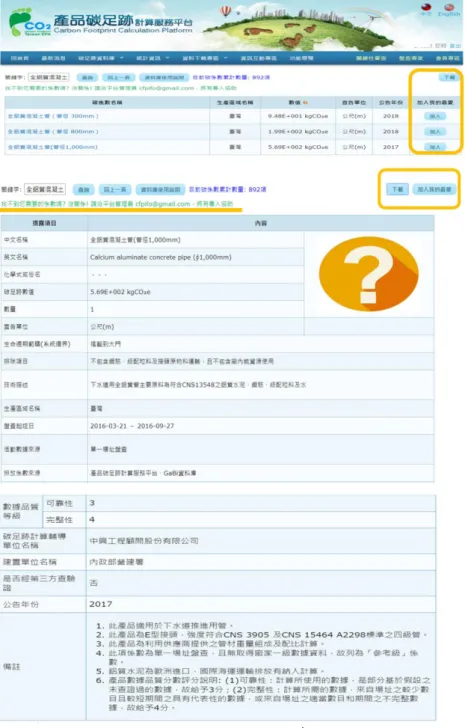Click the lower 回上一頁 back button
Image resolution: width=465 pixels, height=728 pixels.
115,189
